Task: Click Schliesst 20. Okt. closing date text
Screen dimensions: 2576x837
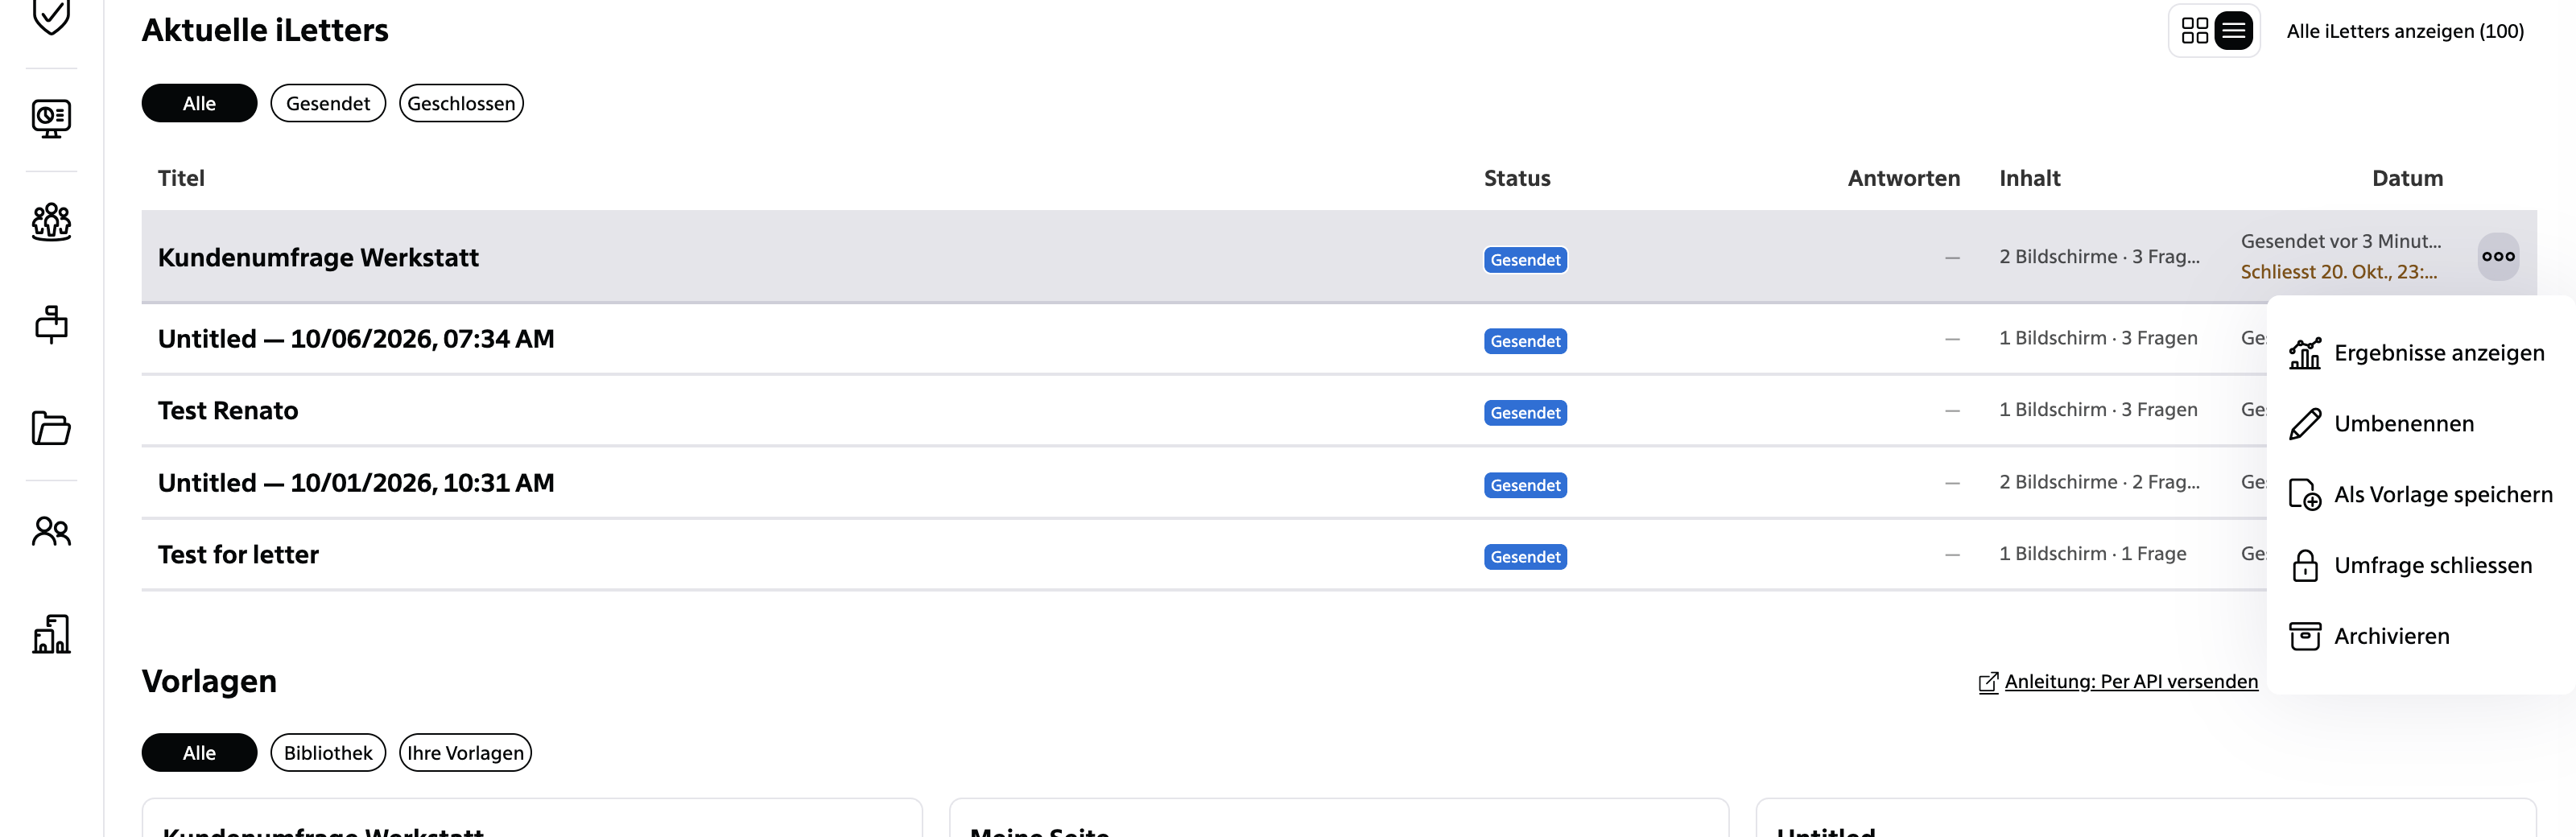Action: pos(2339,272)
